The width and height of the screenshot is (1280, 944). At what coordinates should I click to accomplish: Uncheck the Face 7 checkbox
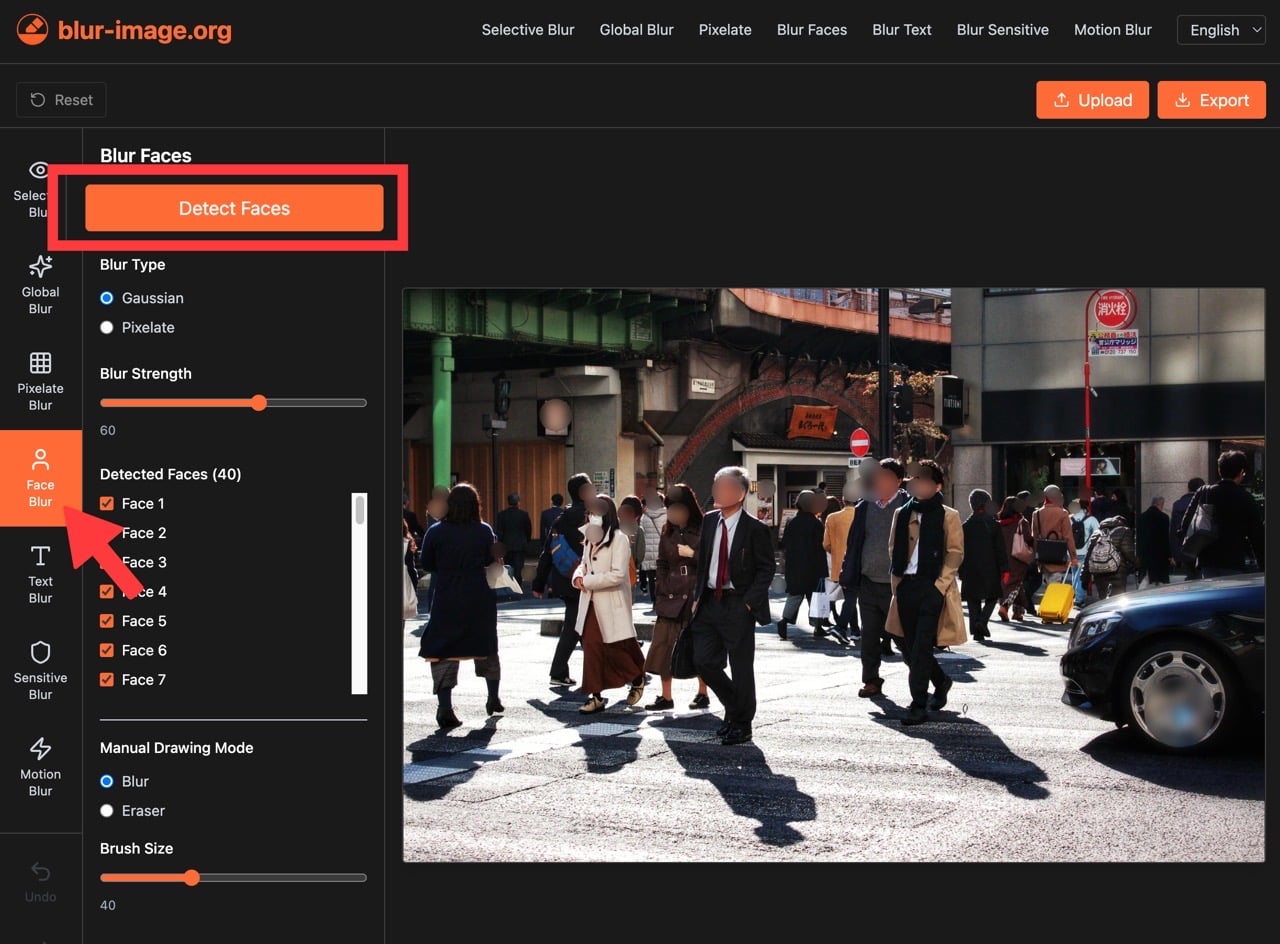(107, 680)
